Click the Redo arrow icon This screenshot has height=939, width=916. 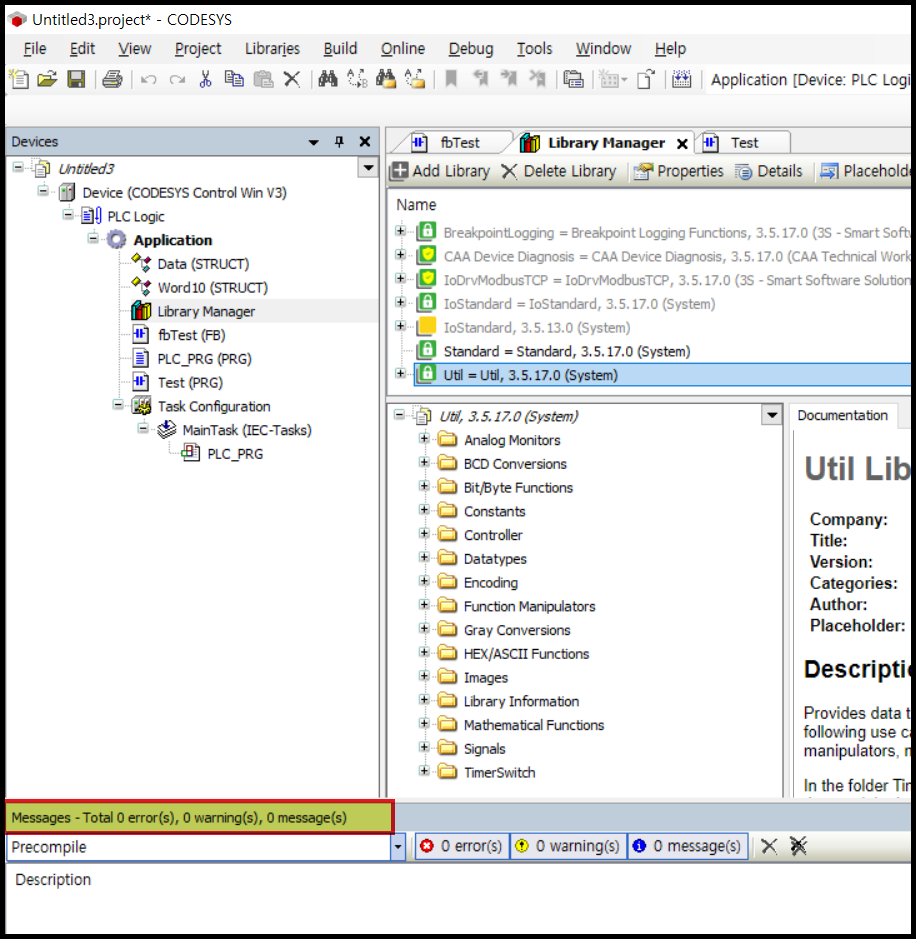pyautogui.click(x=177, y=80)
